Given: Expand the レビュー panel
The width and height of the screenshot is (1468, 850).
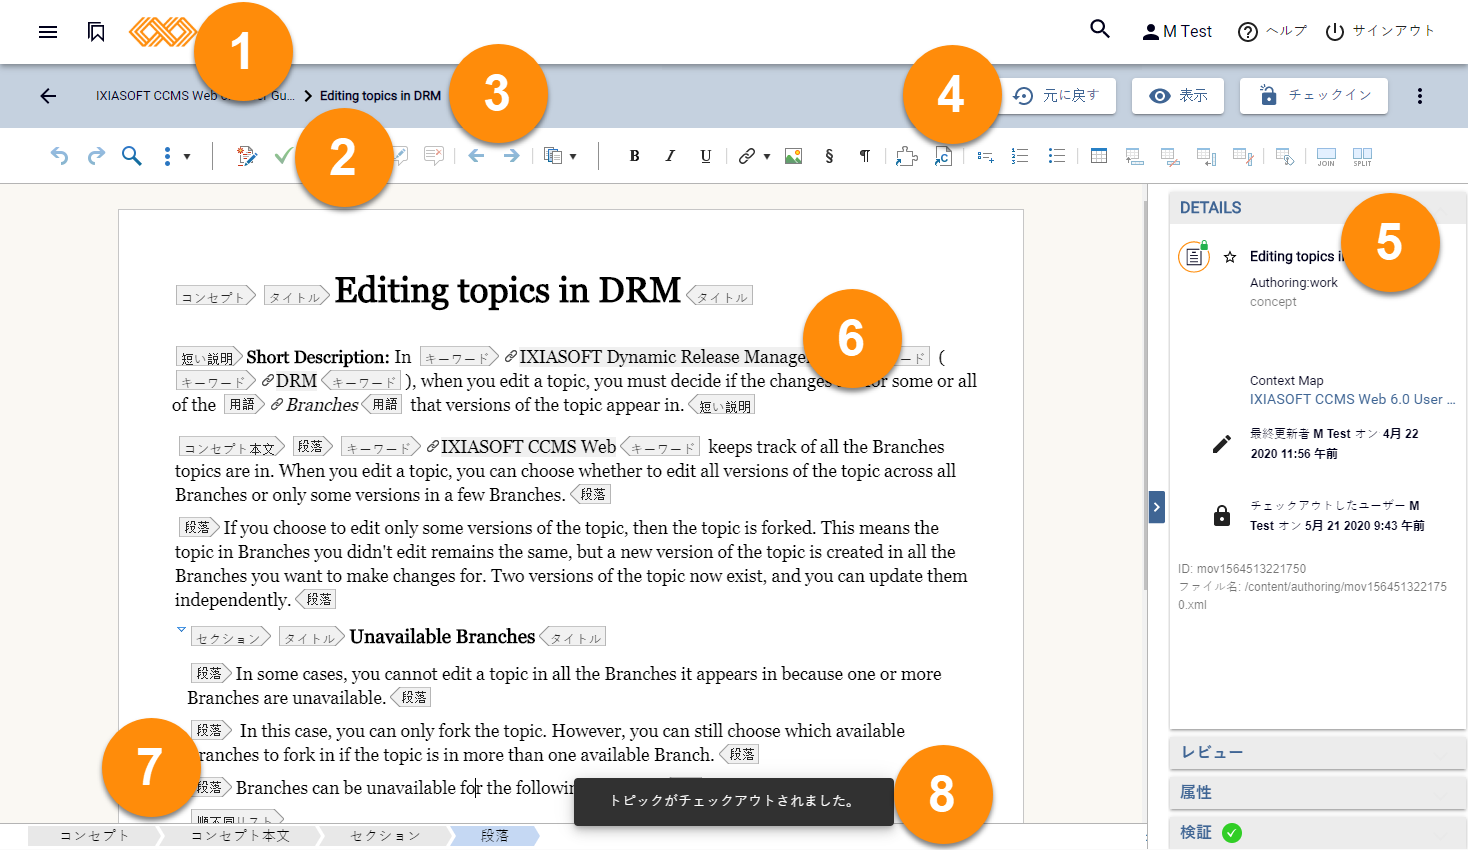Looking at the screenshot, I should (x=1317, y=752).
